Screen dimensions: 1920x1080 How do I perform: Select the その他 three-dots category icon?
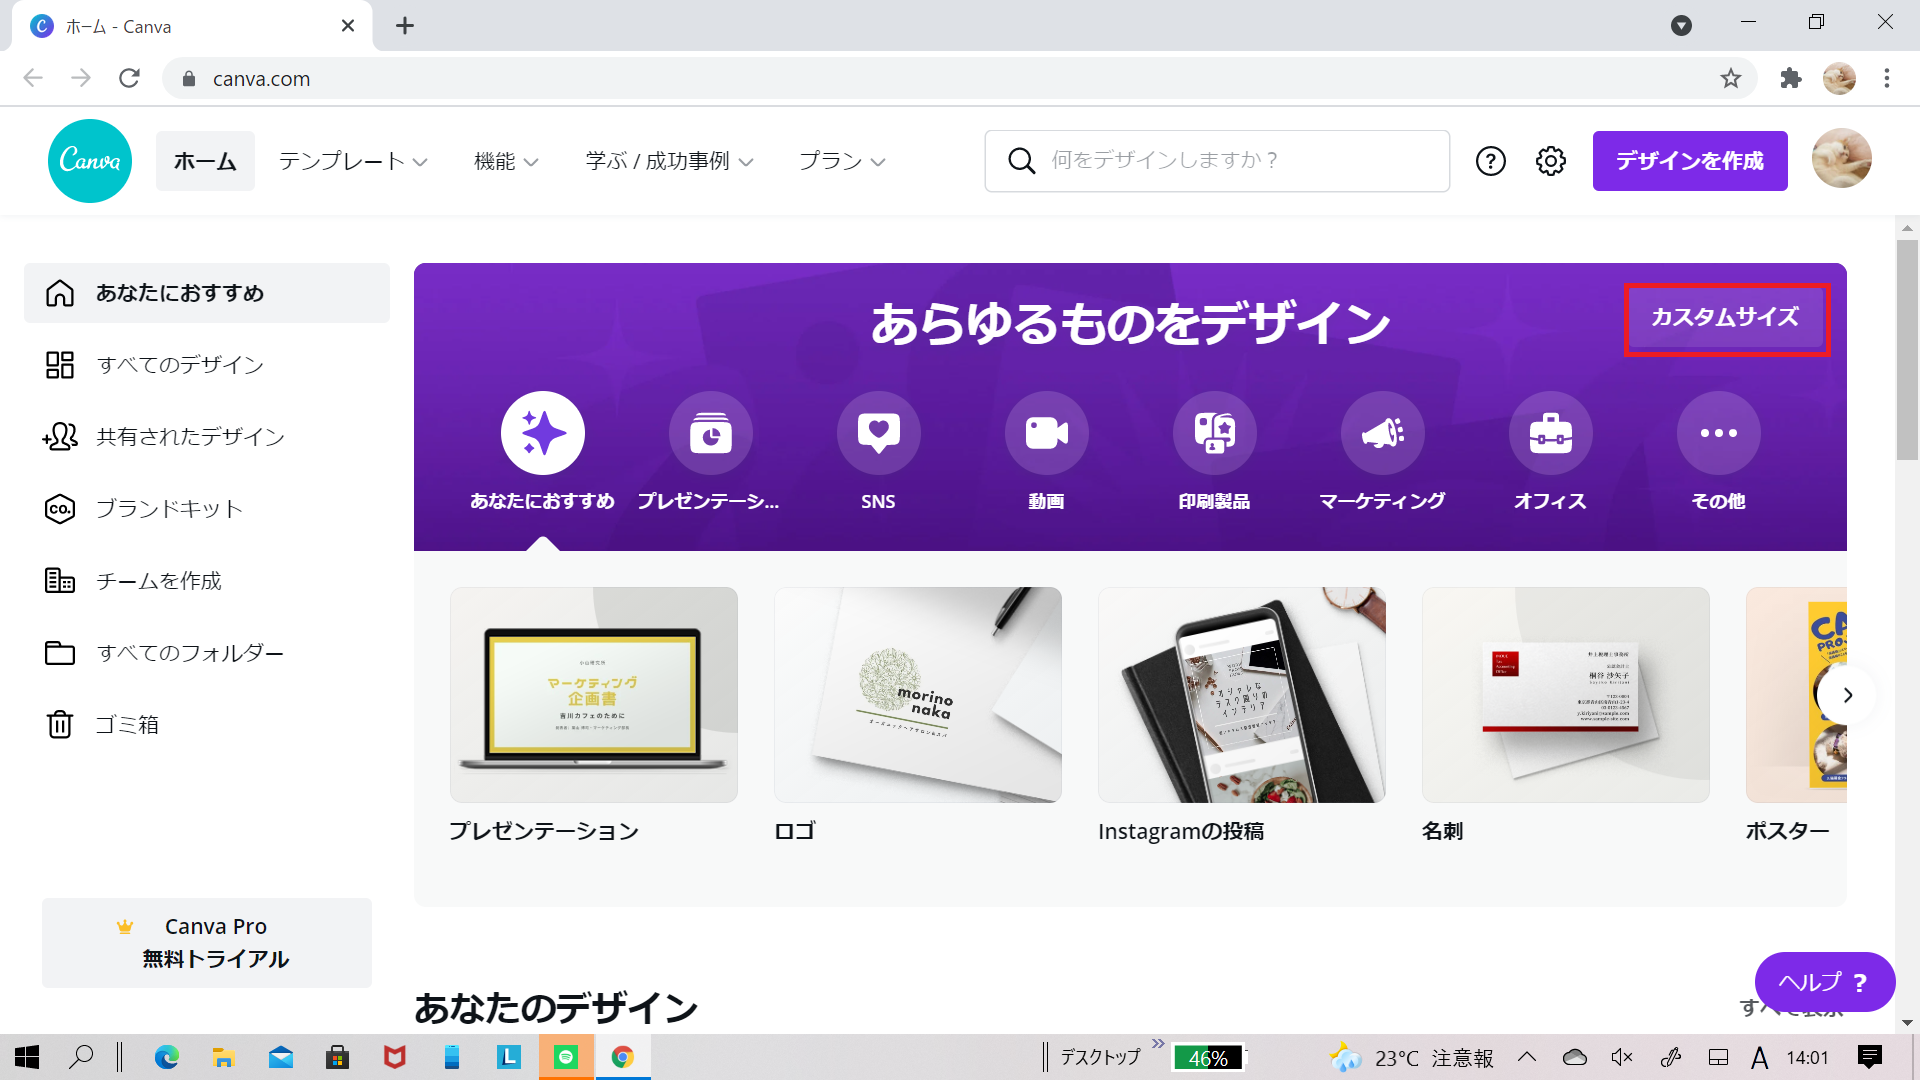click(1719, 433)
